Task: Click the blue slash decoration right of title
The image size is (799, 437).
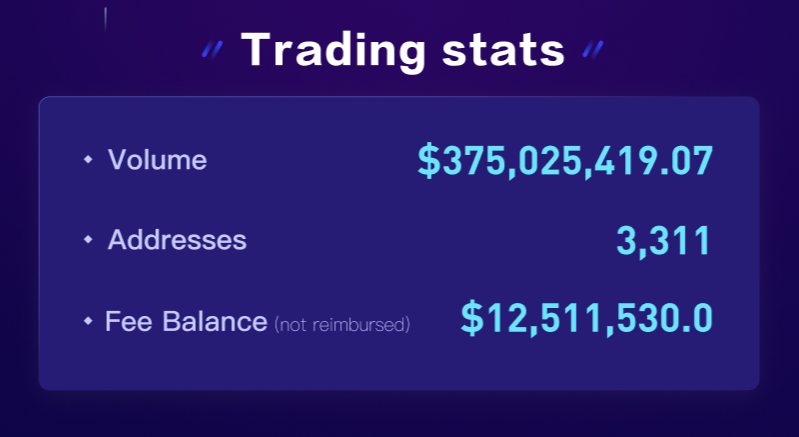Action: 593,50
